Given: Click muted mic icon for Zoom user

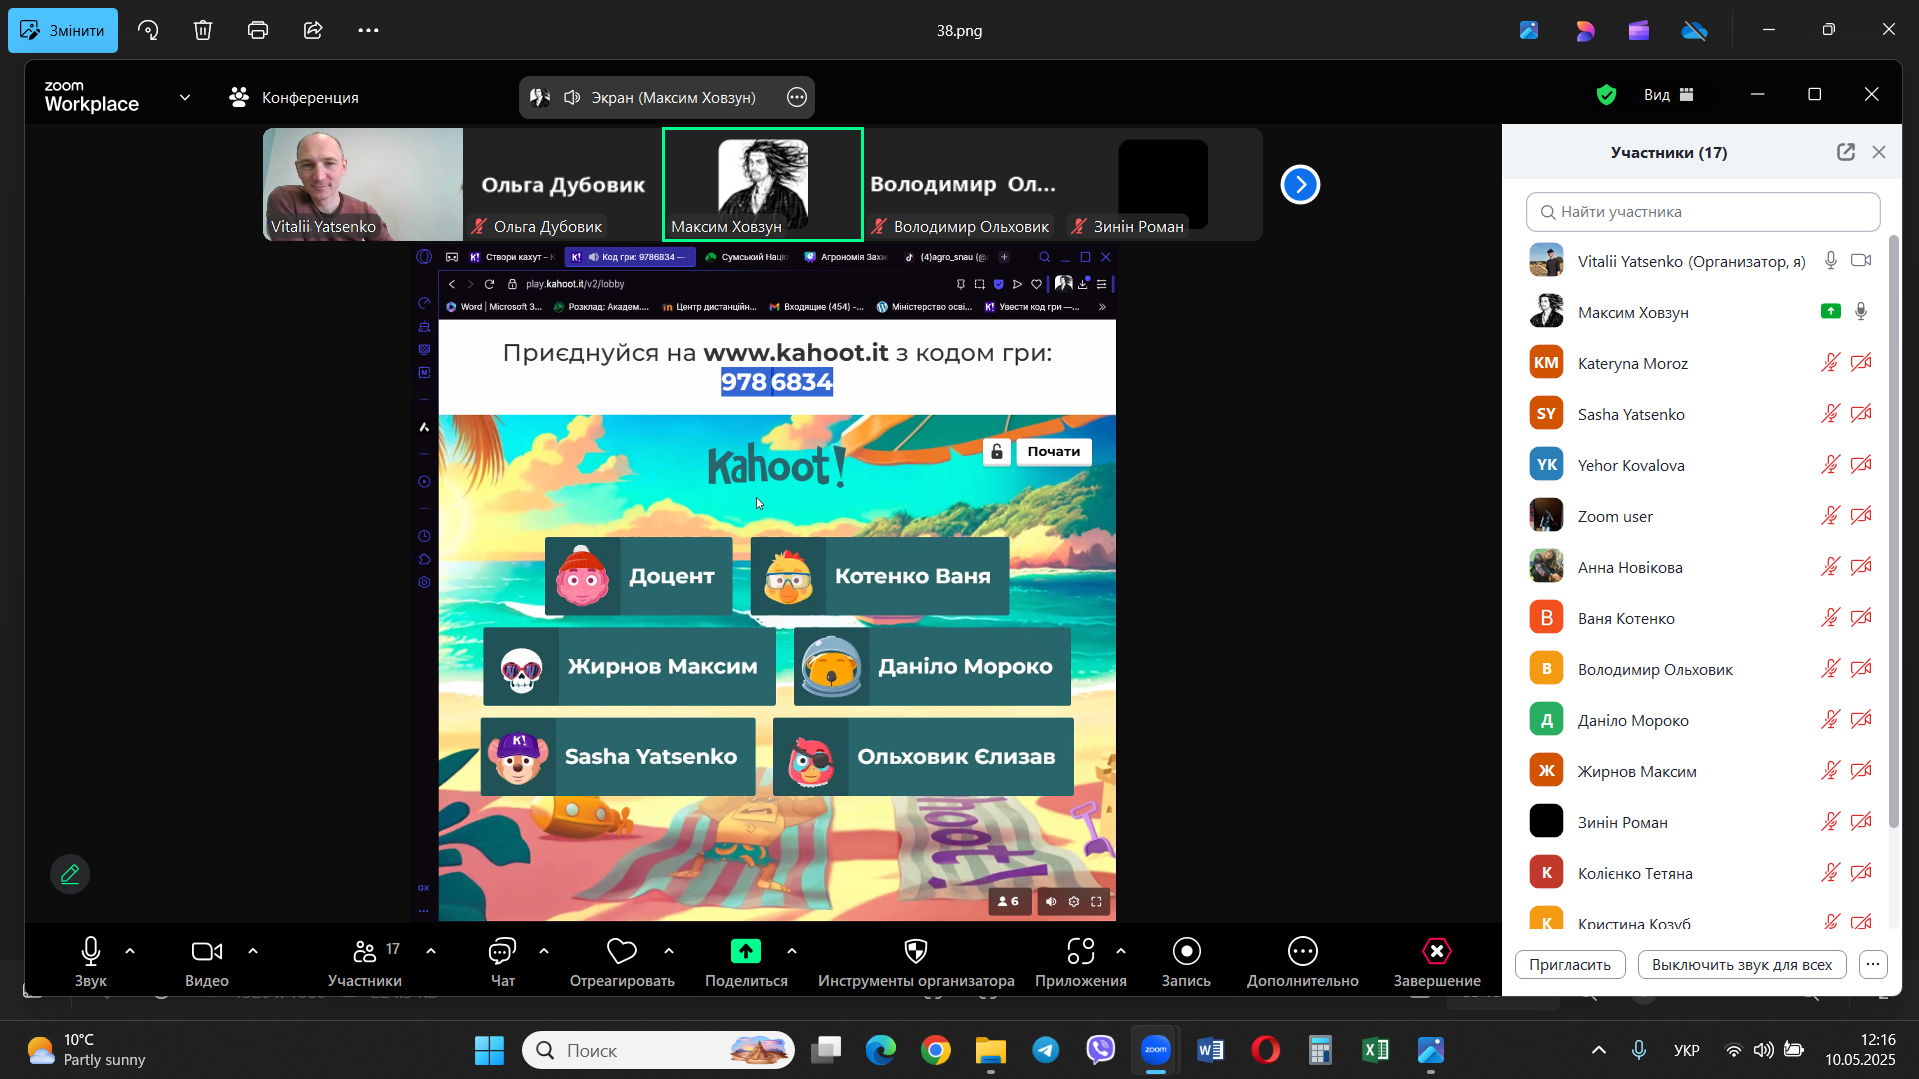Looking at the screenshot, I should click(1830, 515).
